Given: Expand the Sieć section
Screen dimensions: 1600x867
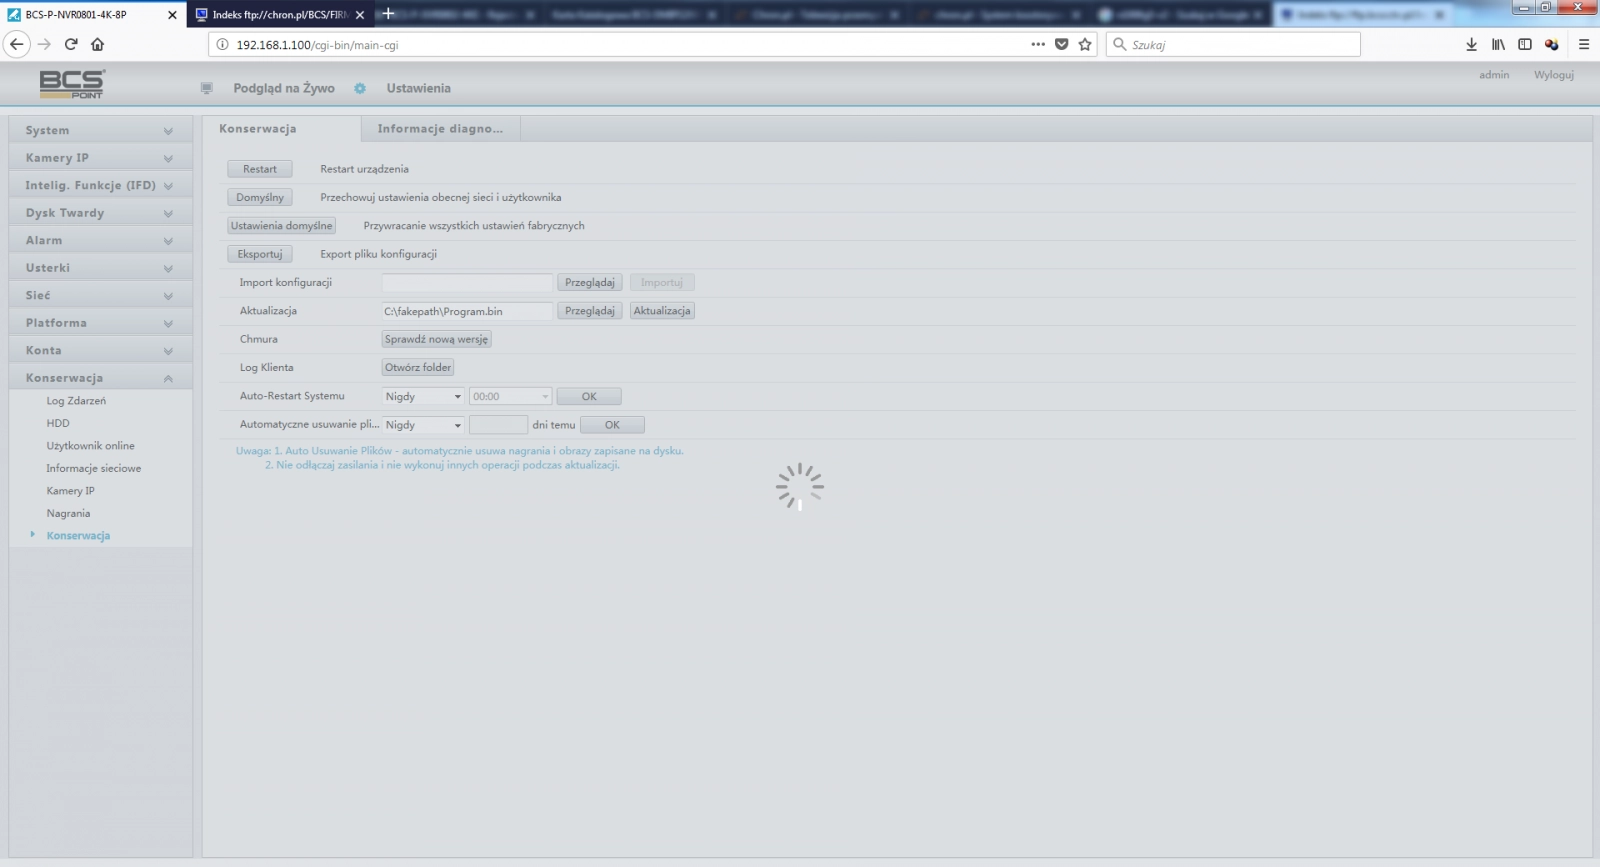Looking at the screenshot, I should (x=100, y=295).
